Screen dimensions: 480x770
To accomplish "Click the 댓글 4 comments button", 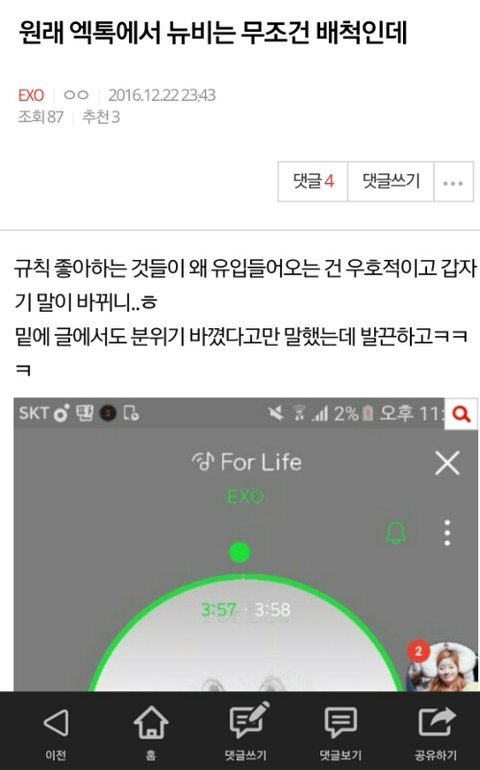I will (x=313, y=181).
